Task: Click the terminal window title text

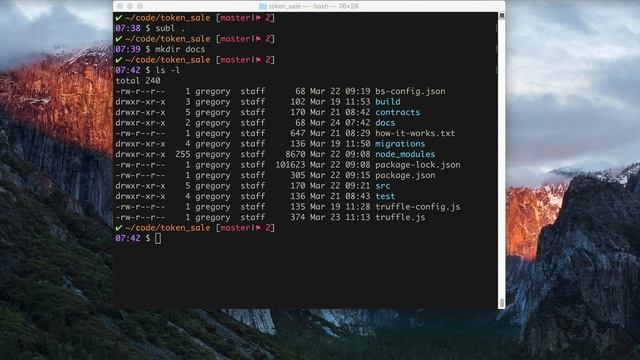Action: click(x=313, y=7)
